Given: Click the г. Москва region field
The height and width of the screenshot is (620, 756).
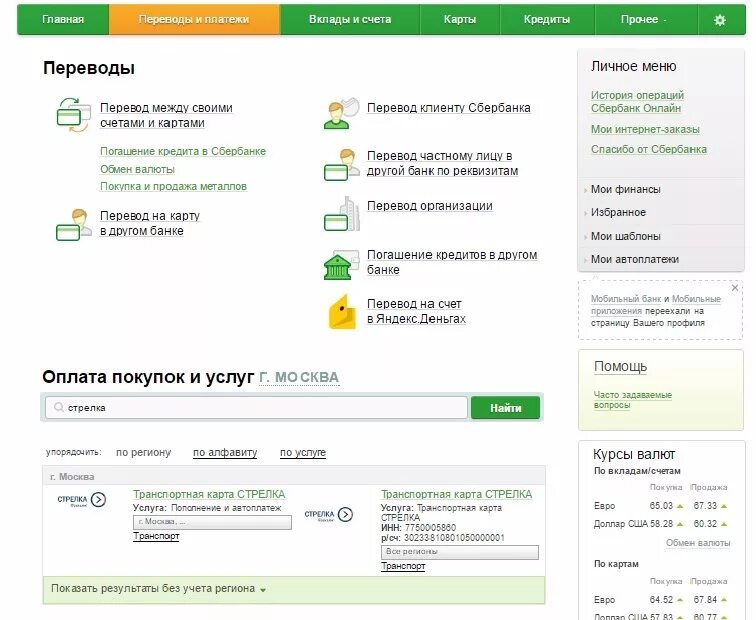Looking at the screenshot, I should point(212,522).
